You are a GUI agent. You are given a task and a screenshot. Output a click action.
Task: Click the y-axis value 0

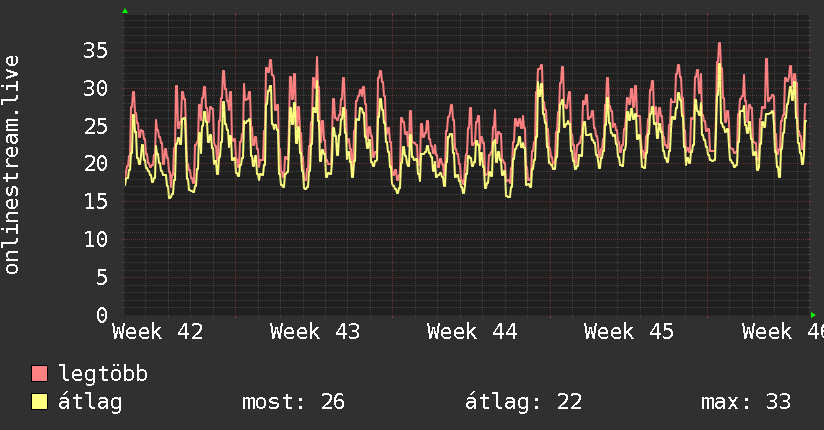(102, 315)
